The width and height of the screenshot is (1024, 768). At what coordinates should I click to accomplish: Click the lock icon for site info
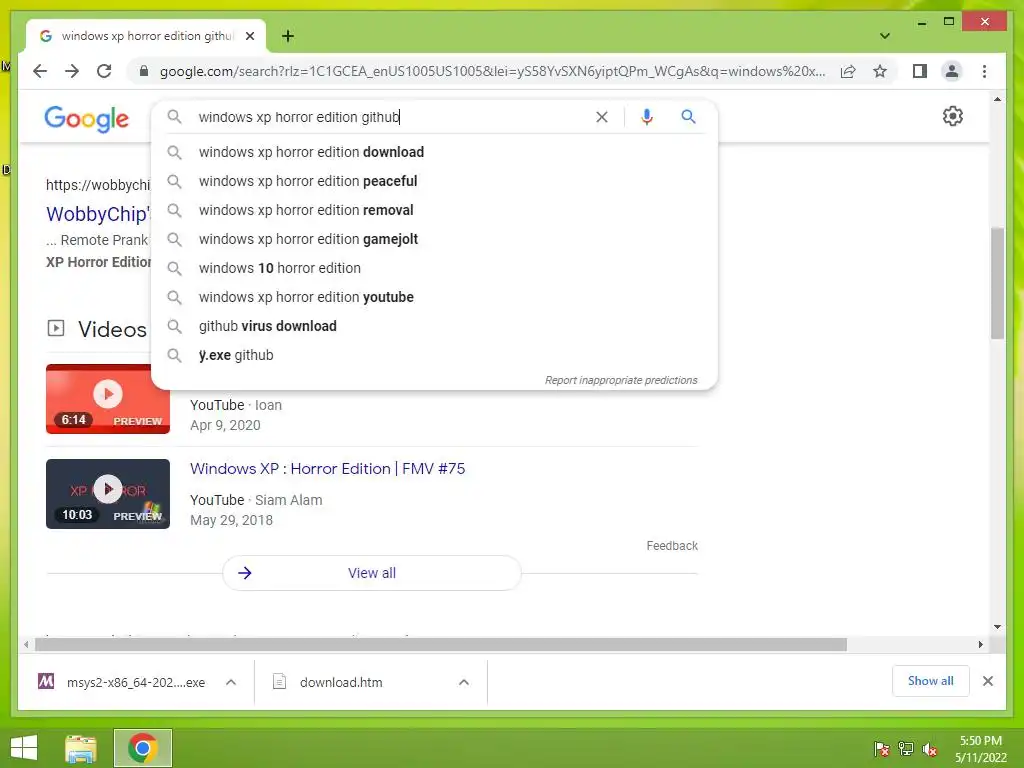144,71
